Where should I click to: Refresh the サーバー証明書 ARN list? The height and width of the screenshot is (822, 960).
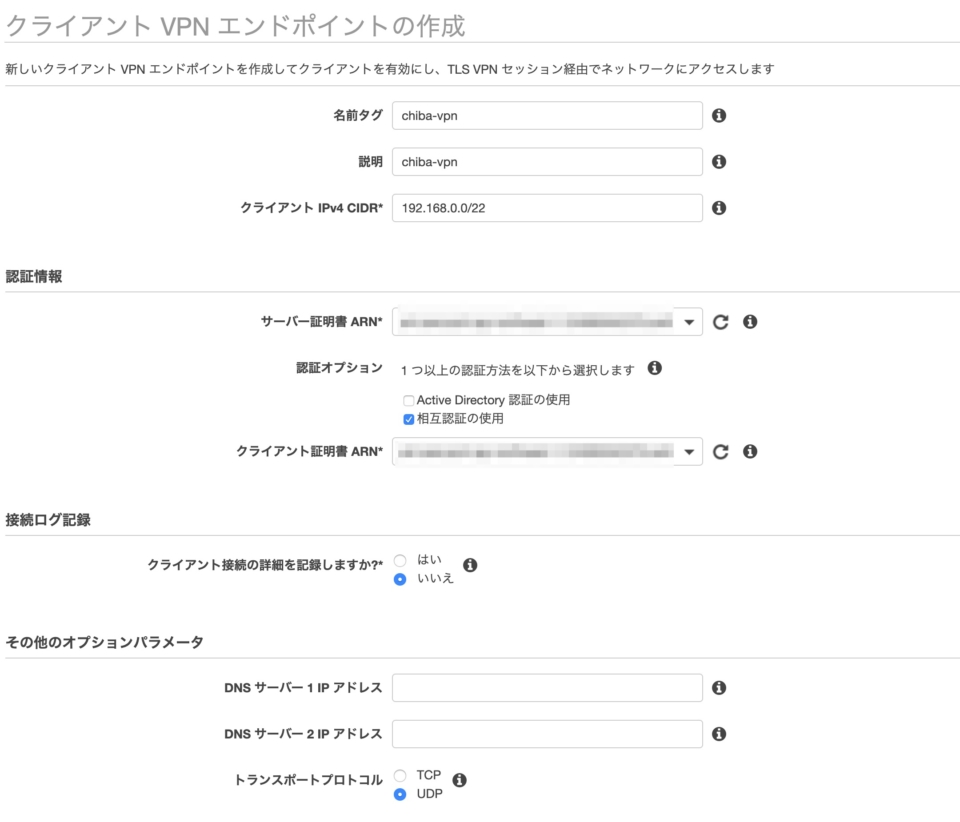pos(720,322)
